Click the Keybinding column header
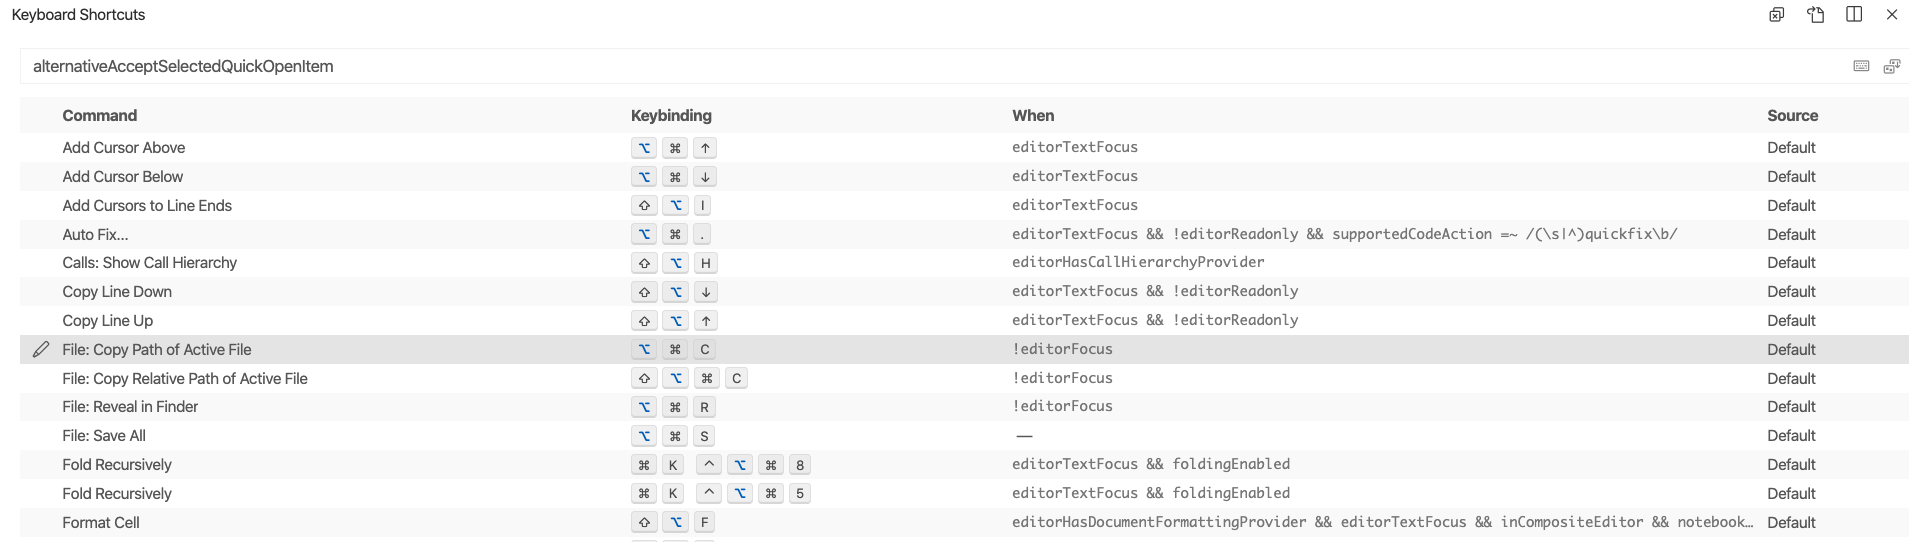 671,115
